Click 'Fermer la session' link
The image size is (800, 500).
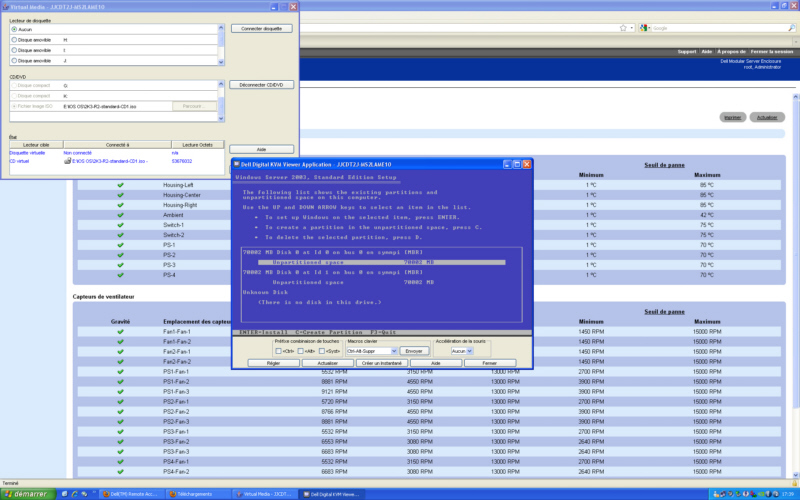[x=771, y=52]
